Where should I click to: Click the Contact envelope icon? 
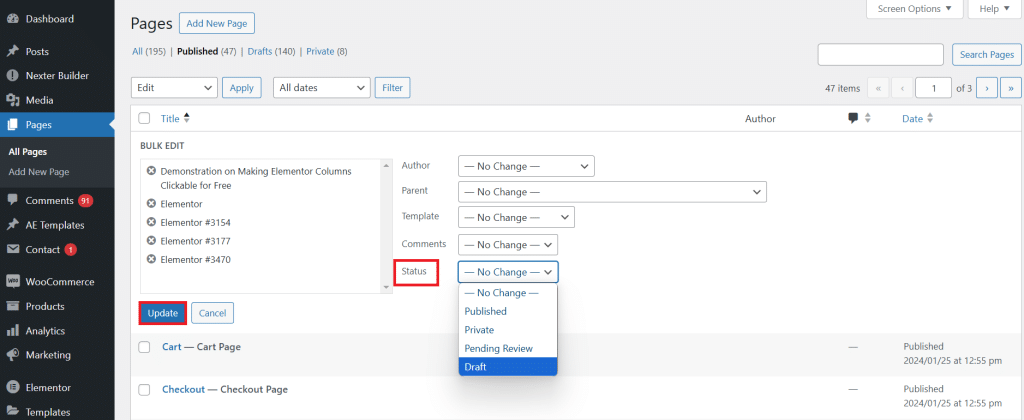[12, 250]
